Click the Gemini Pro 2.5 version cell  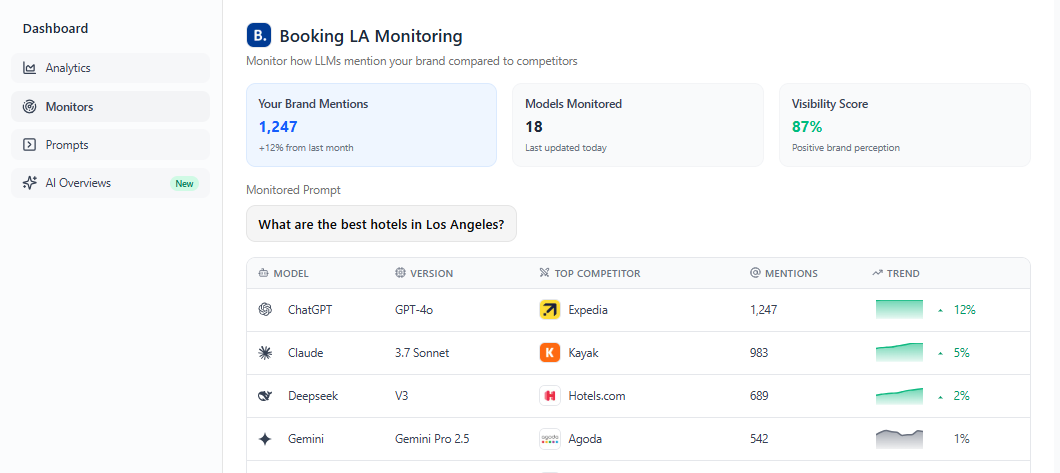click(432, 439)
